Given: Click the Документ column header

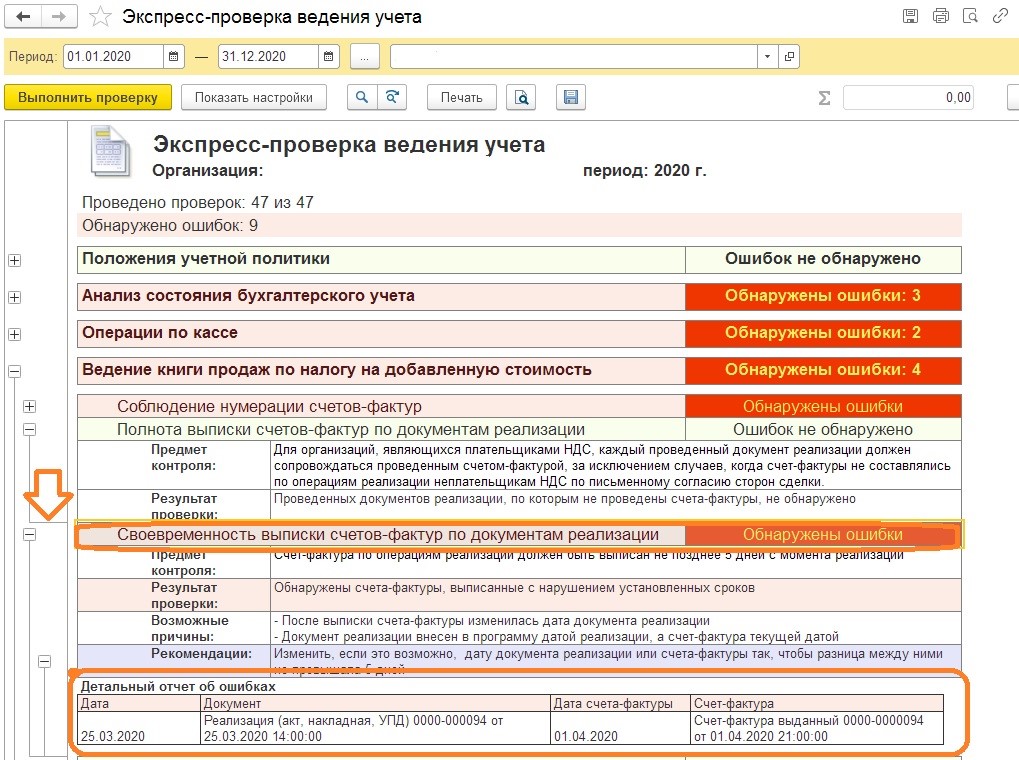Looking at the screenshot, I should [x=376, y=703].
